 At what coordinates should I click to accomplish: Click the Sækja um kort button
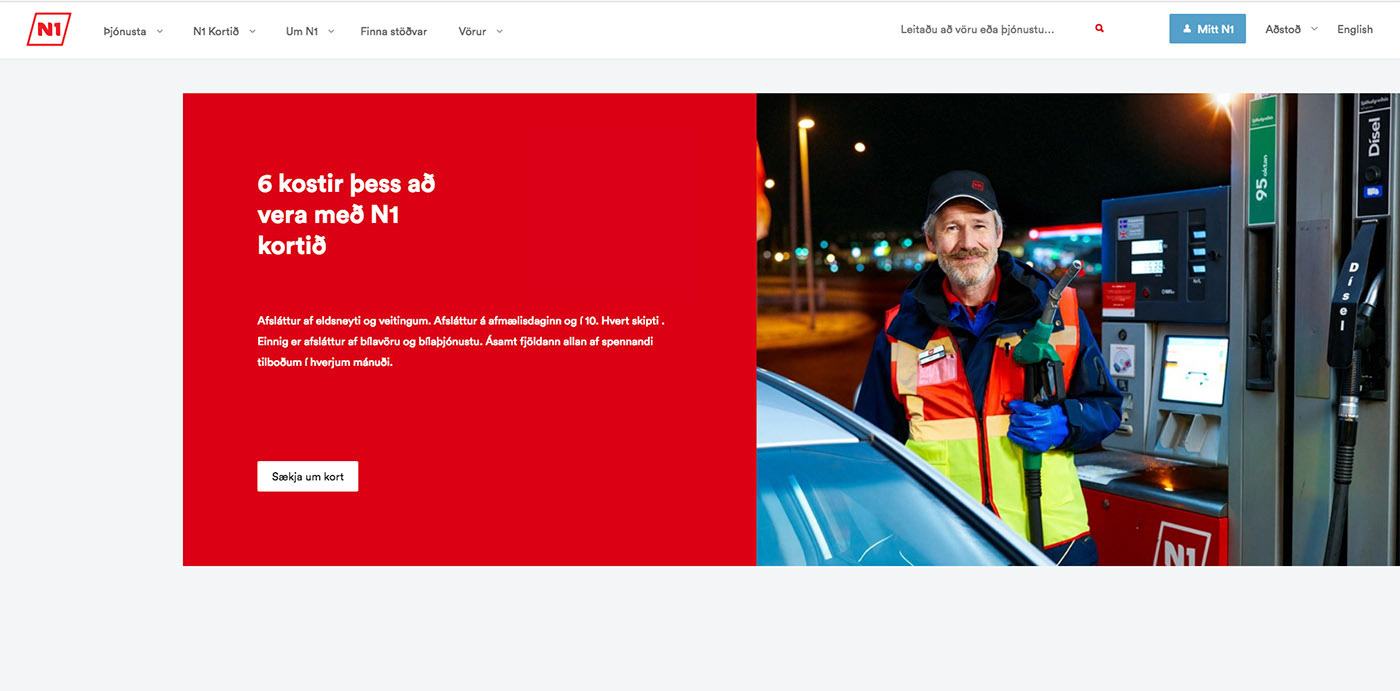click(x=308, y=476)
